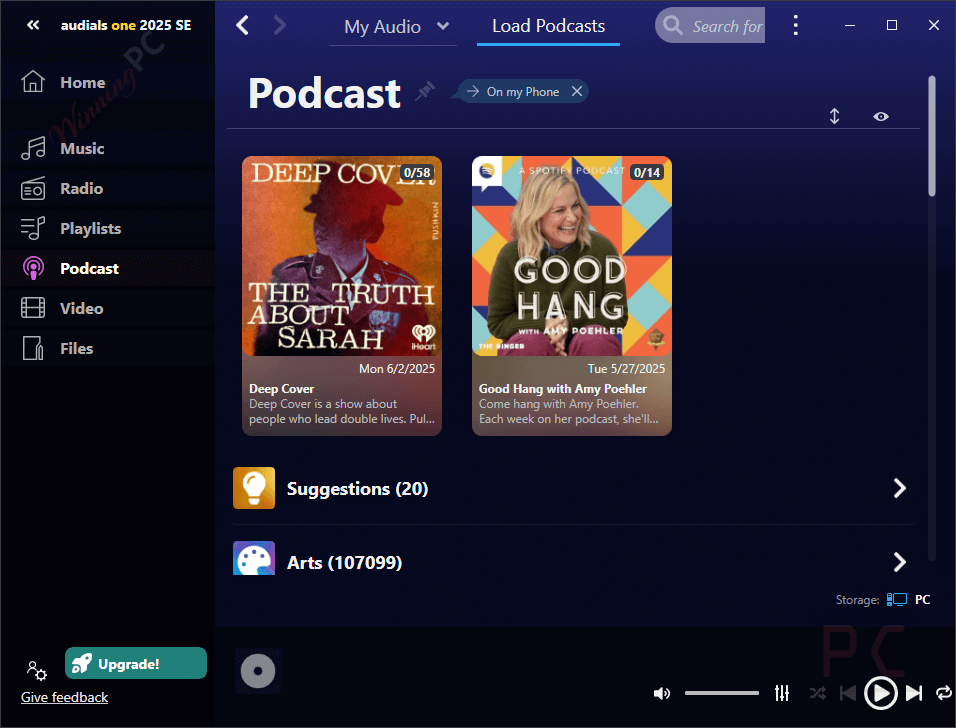This screenshot has width=956, height=728.
Task: Navigate forward with the right arrow
Action: pos(279,26)
